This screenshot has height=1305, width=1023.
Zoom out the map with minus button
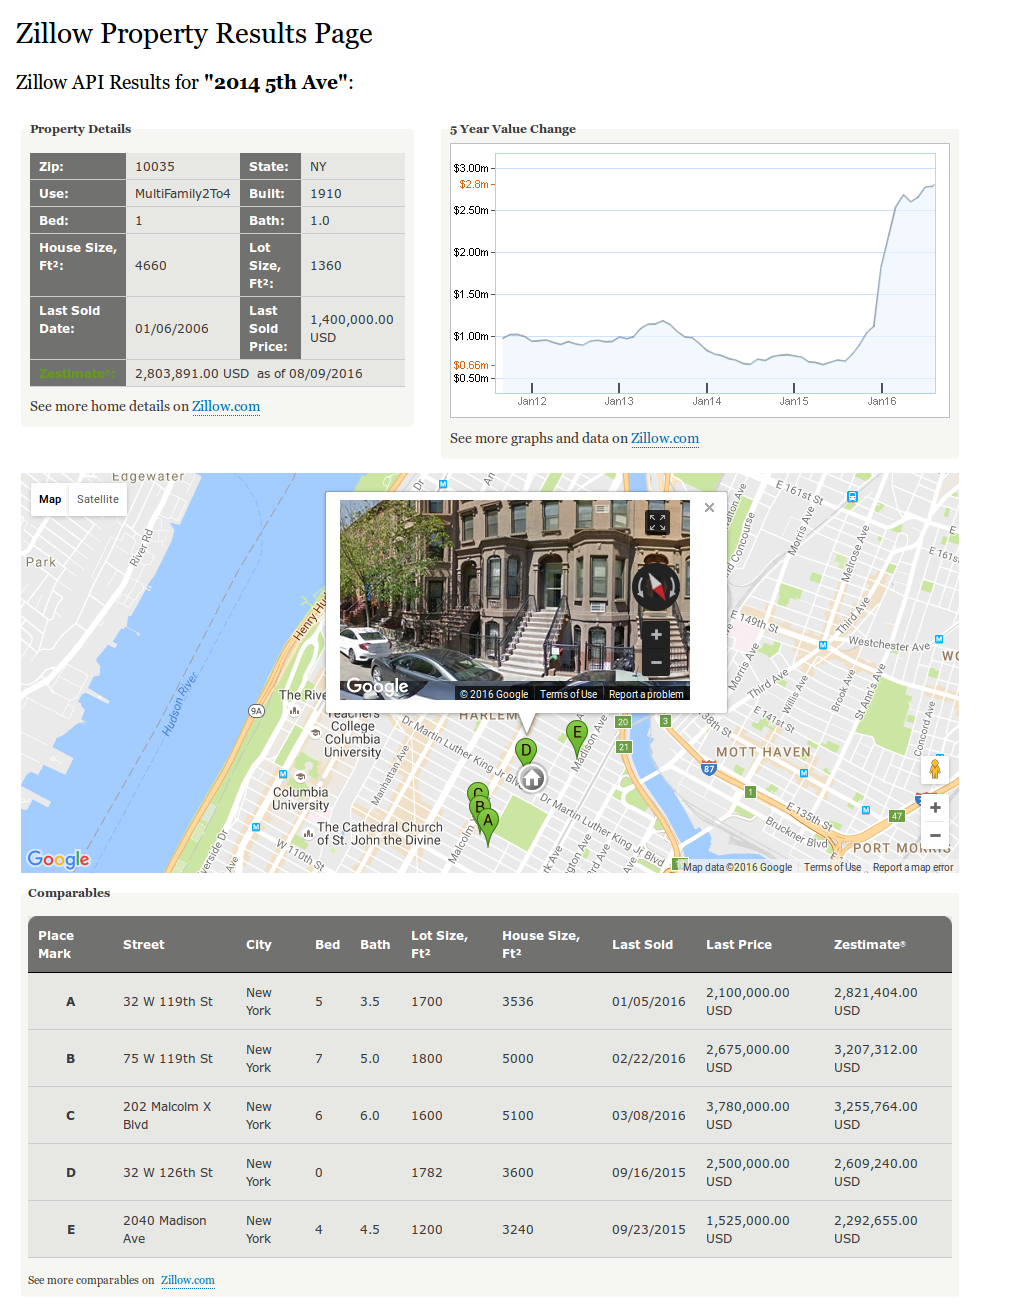pos(934,836)
